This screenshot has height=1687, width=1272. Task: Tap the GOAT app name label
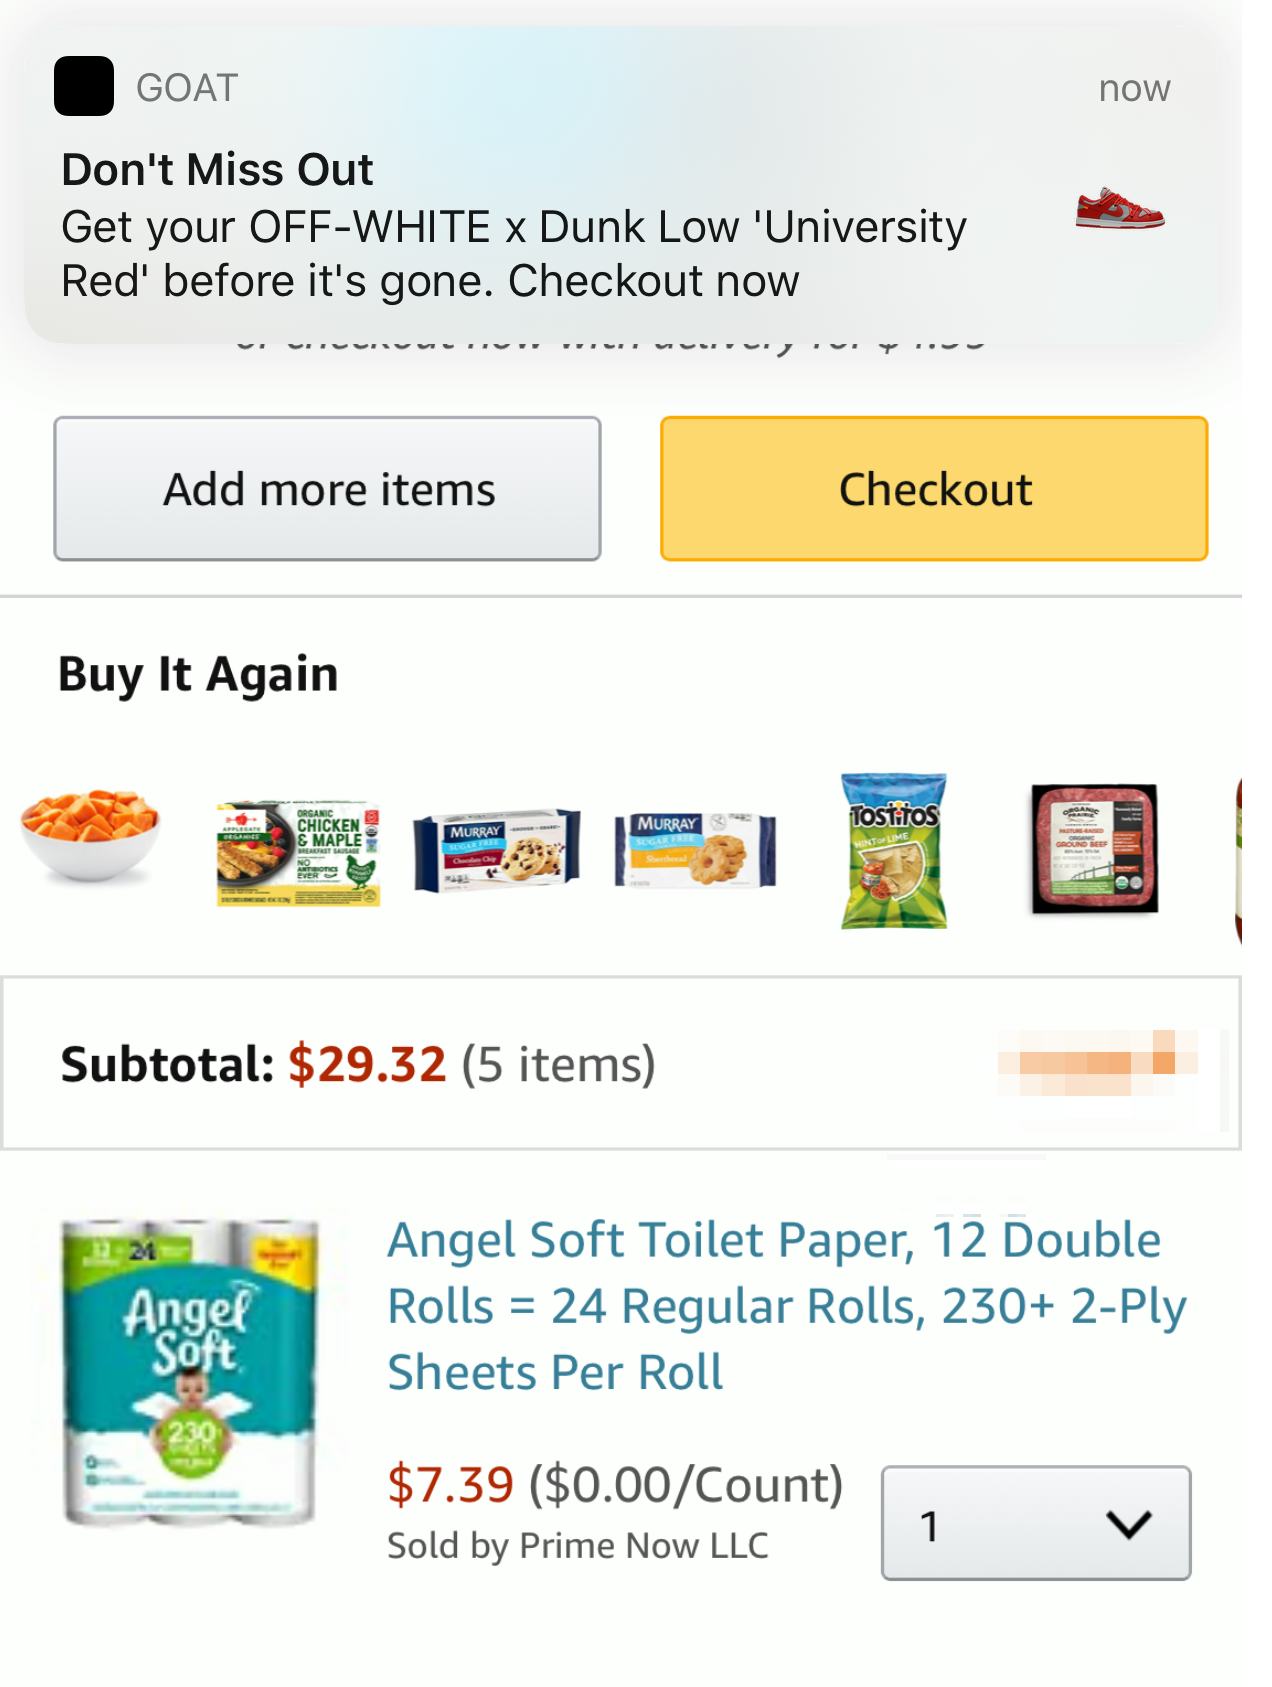[187, 88]
